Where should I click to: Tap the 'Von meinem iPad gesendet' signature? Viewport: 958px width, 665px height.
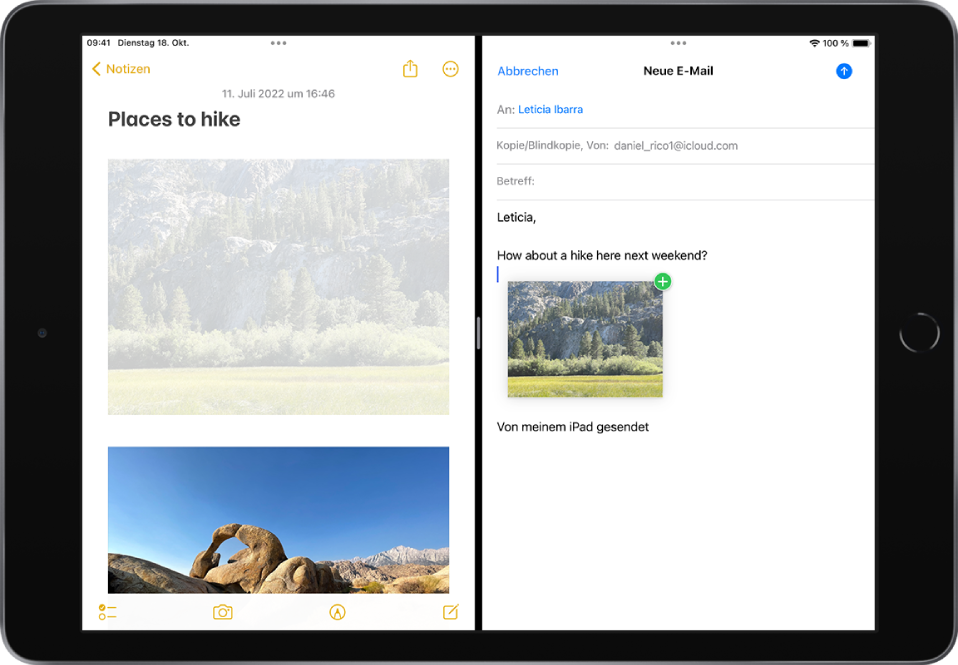[x=573, y=426]
